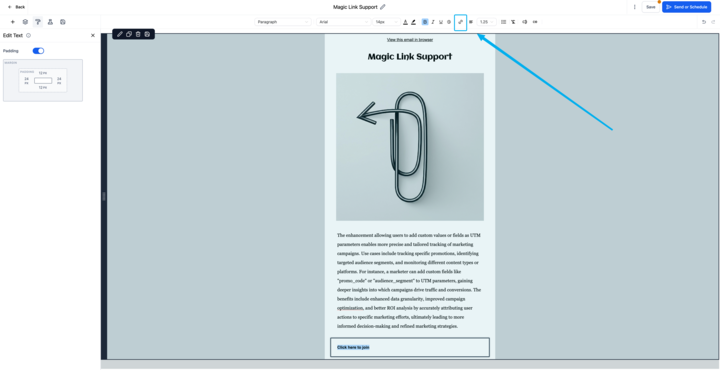720x370 pixels.
Task: Toggle the Padding switch off
Action: [38, 51]
